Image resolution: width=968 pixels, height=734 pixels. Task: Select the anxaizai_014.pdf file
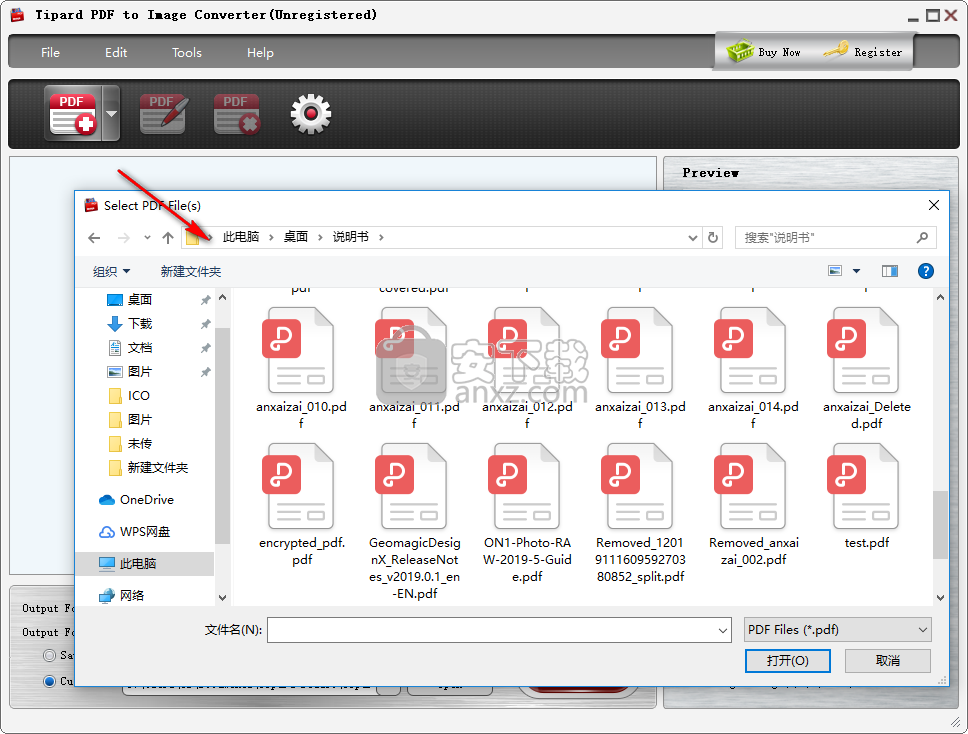(753, 369)
